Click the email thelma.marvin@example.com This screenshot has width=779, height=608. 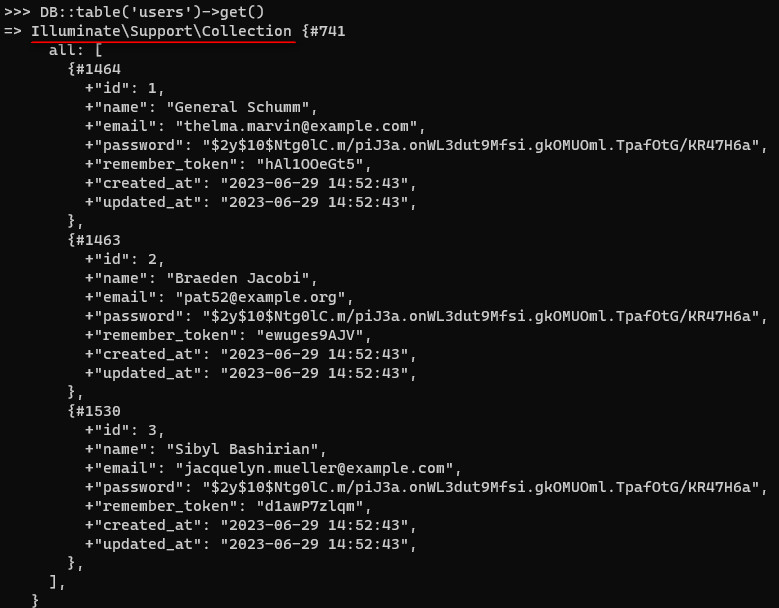pos(297,126)
